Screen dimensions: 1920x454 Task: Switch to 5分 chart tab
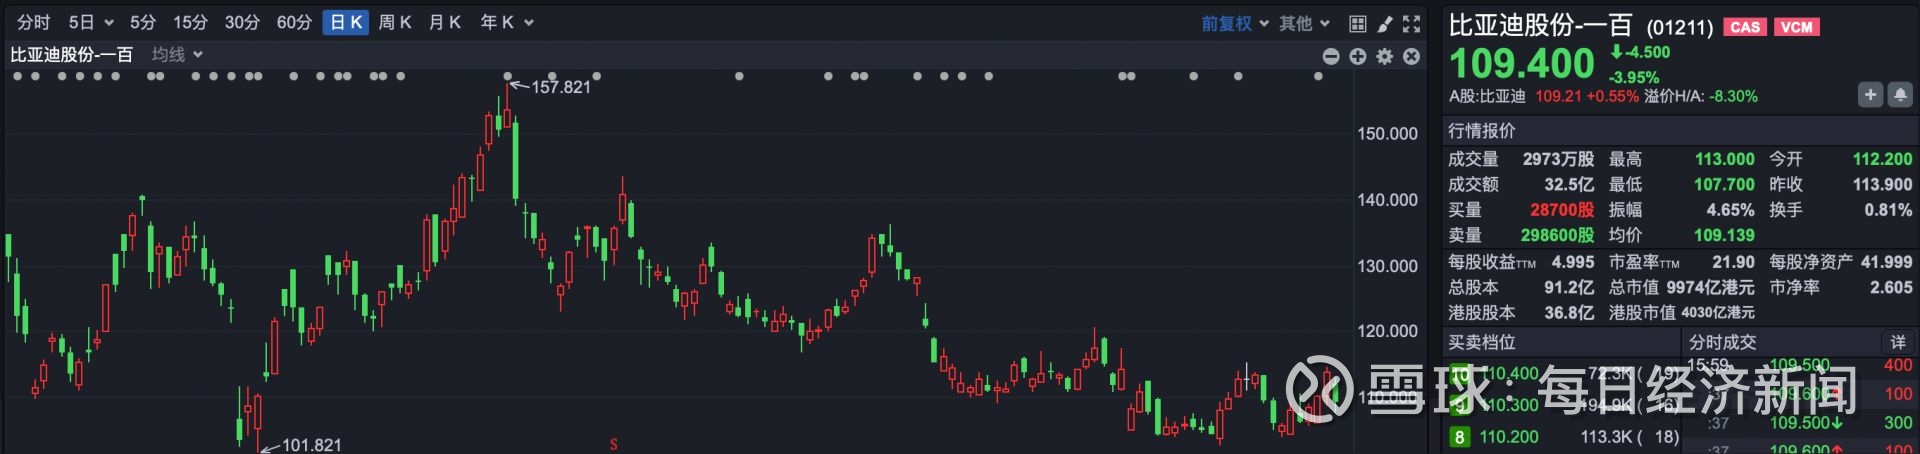click(143, 22)
